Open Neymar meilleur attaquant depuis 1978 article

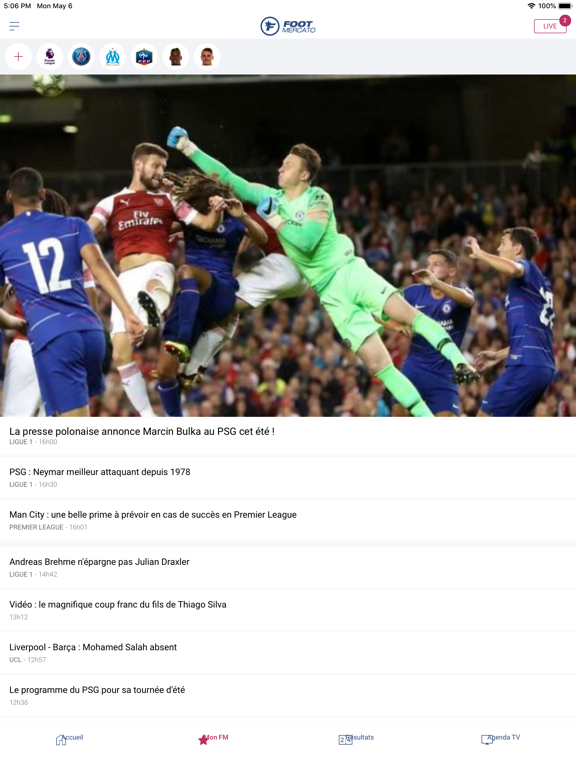click(288, 478)
